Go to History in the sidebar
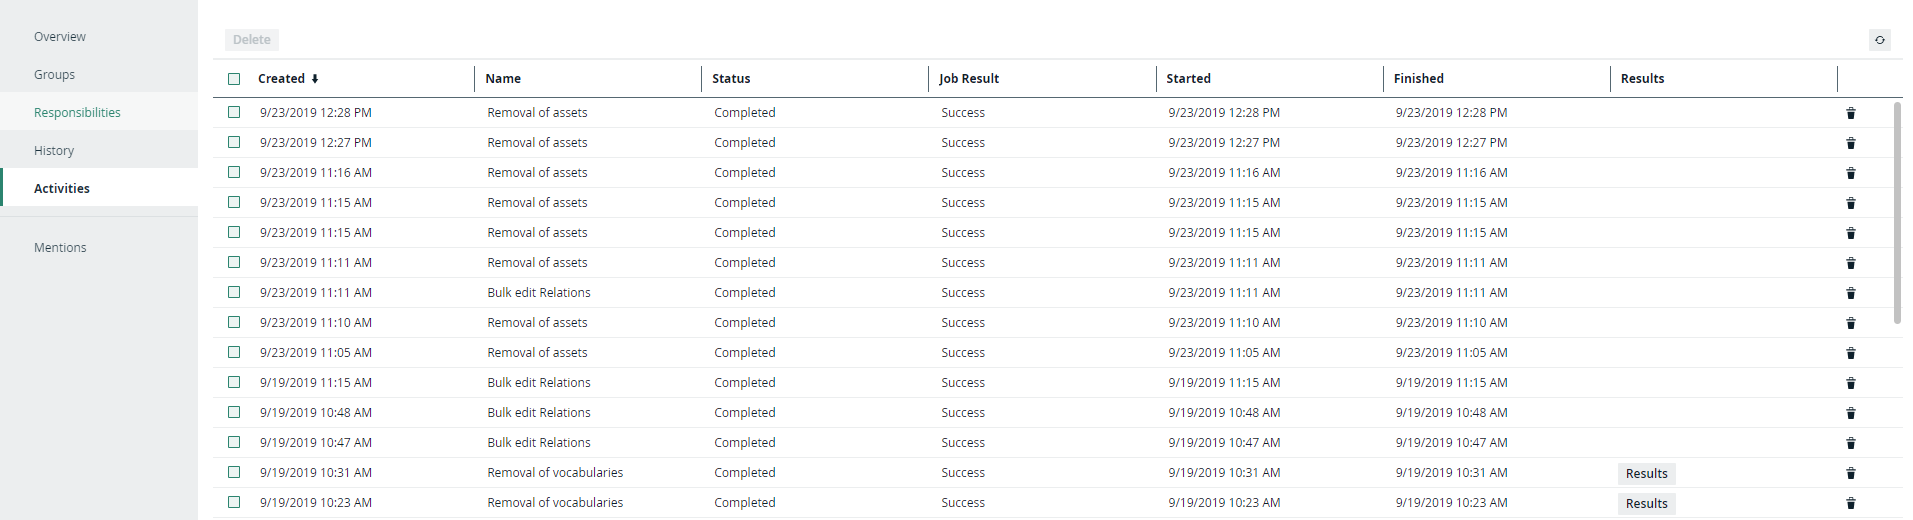The width and height of the screenshot is (1913, 520). point(54,150)
